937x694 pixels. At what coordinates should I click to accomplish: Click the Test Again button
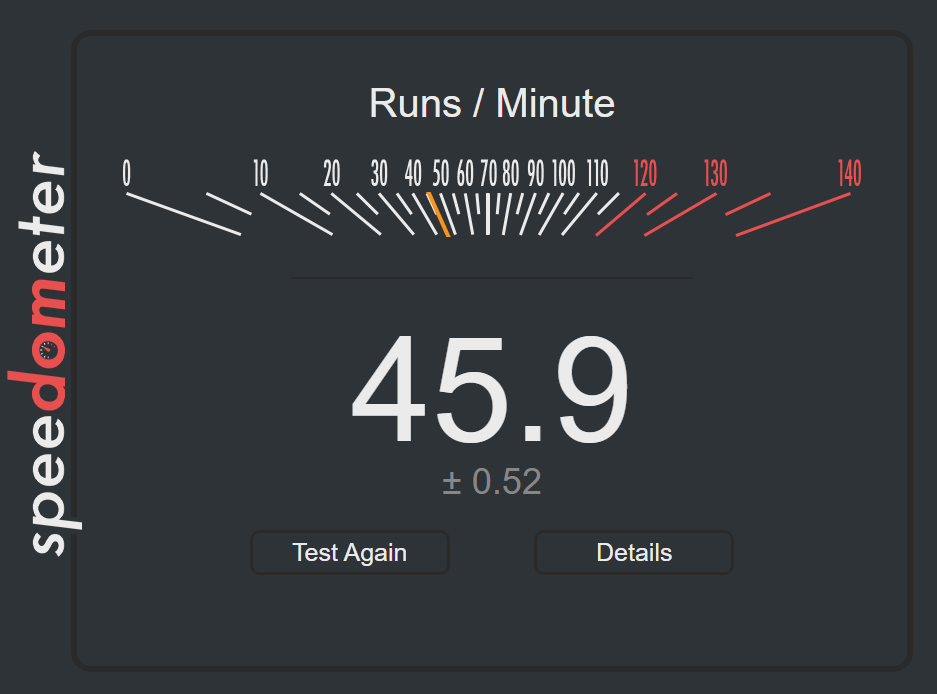click(x=350, y=552)
